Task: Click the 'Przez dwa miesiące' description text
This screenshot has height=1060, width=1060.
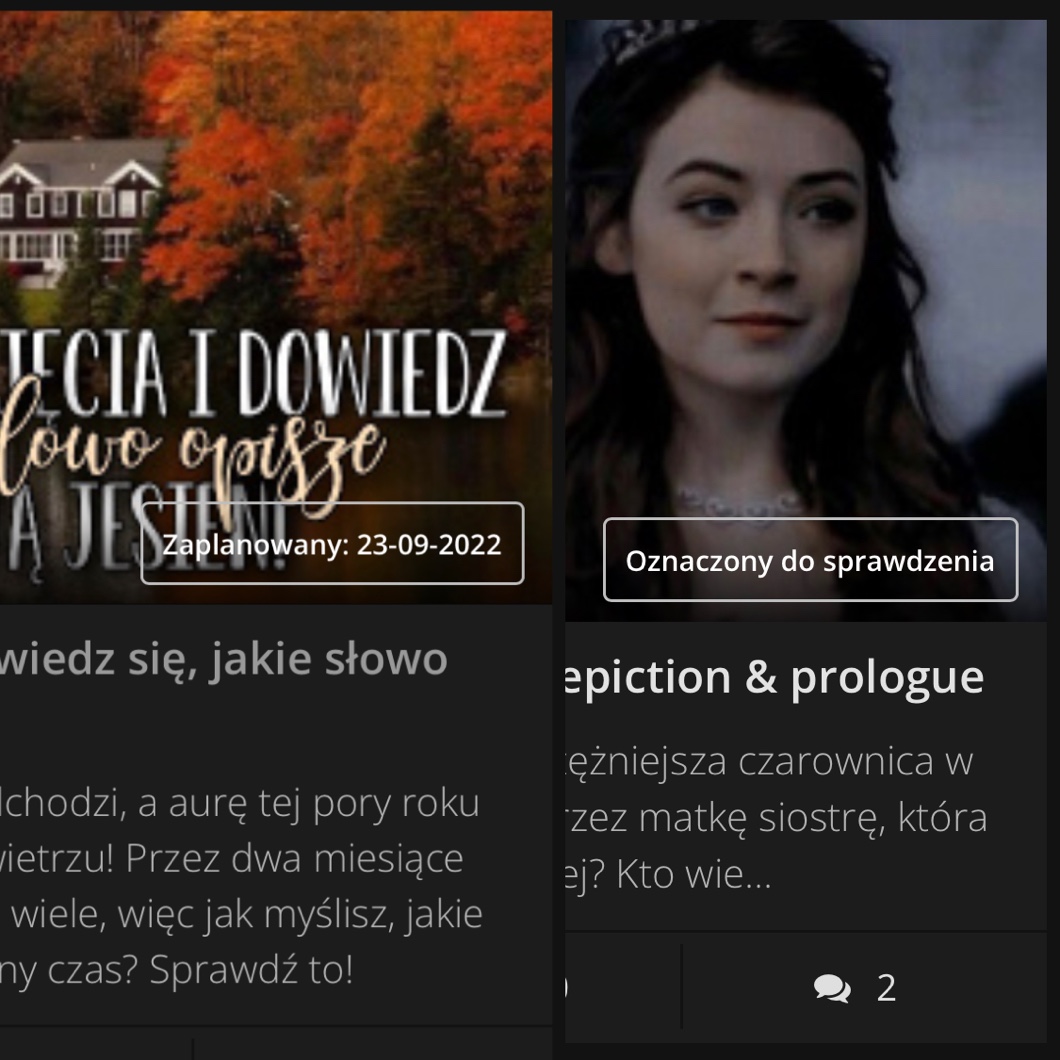Action: click(x=294, y=859)
